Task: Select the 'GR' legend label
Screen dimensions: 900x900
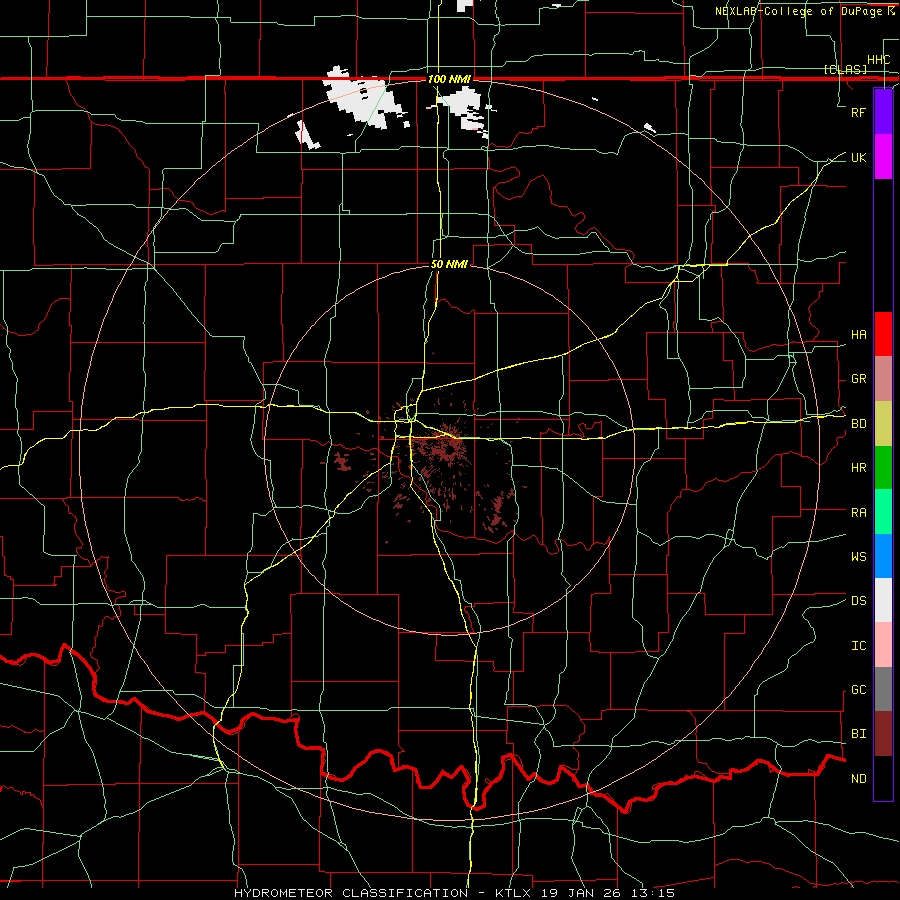Action: [858, 379]
